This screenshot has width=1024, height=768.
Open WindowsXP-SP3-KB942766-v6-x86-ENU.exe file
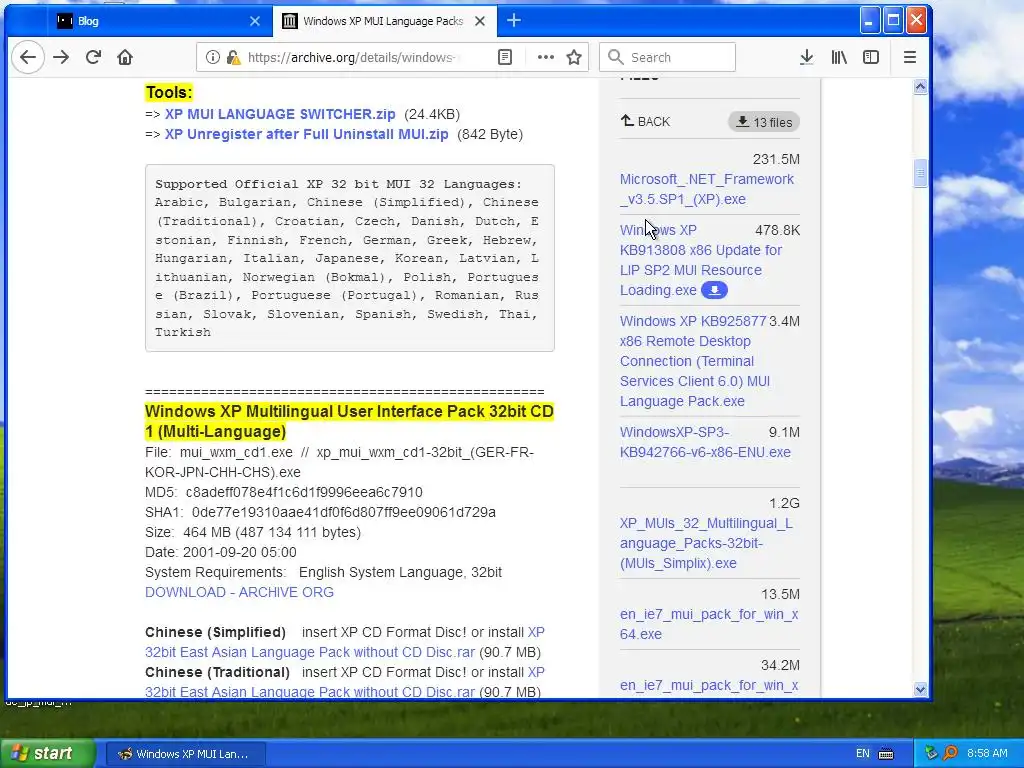[x=705, y=442]
